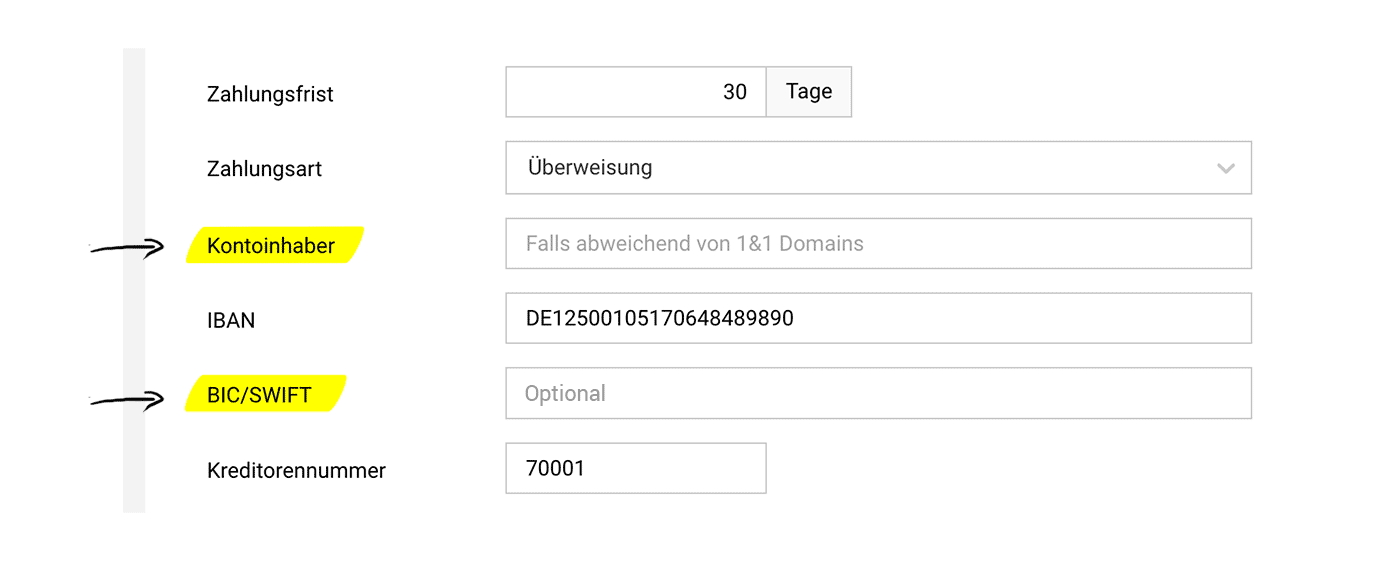Click the Kreditorennummer label
The image size is (1400, 570).
(296, 470)
